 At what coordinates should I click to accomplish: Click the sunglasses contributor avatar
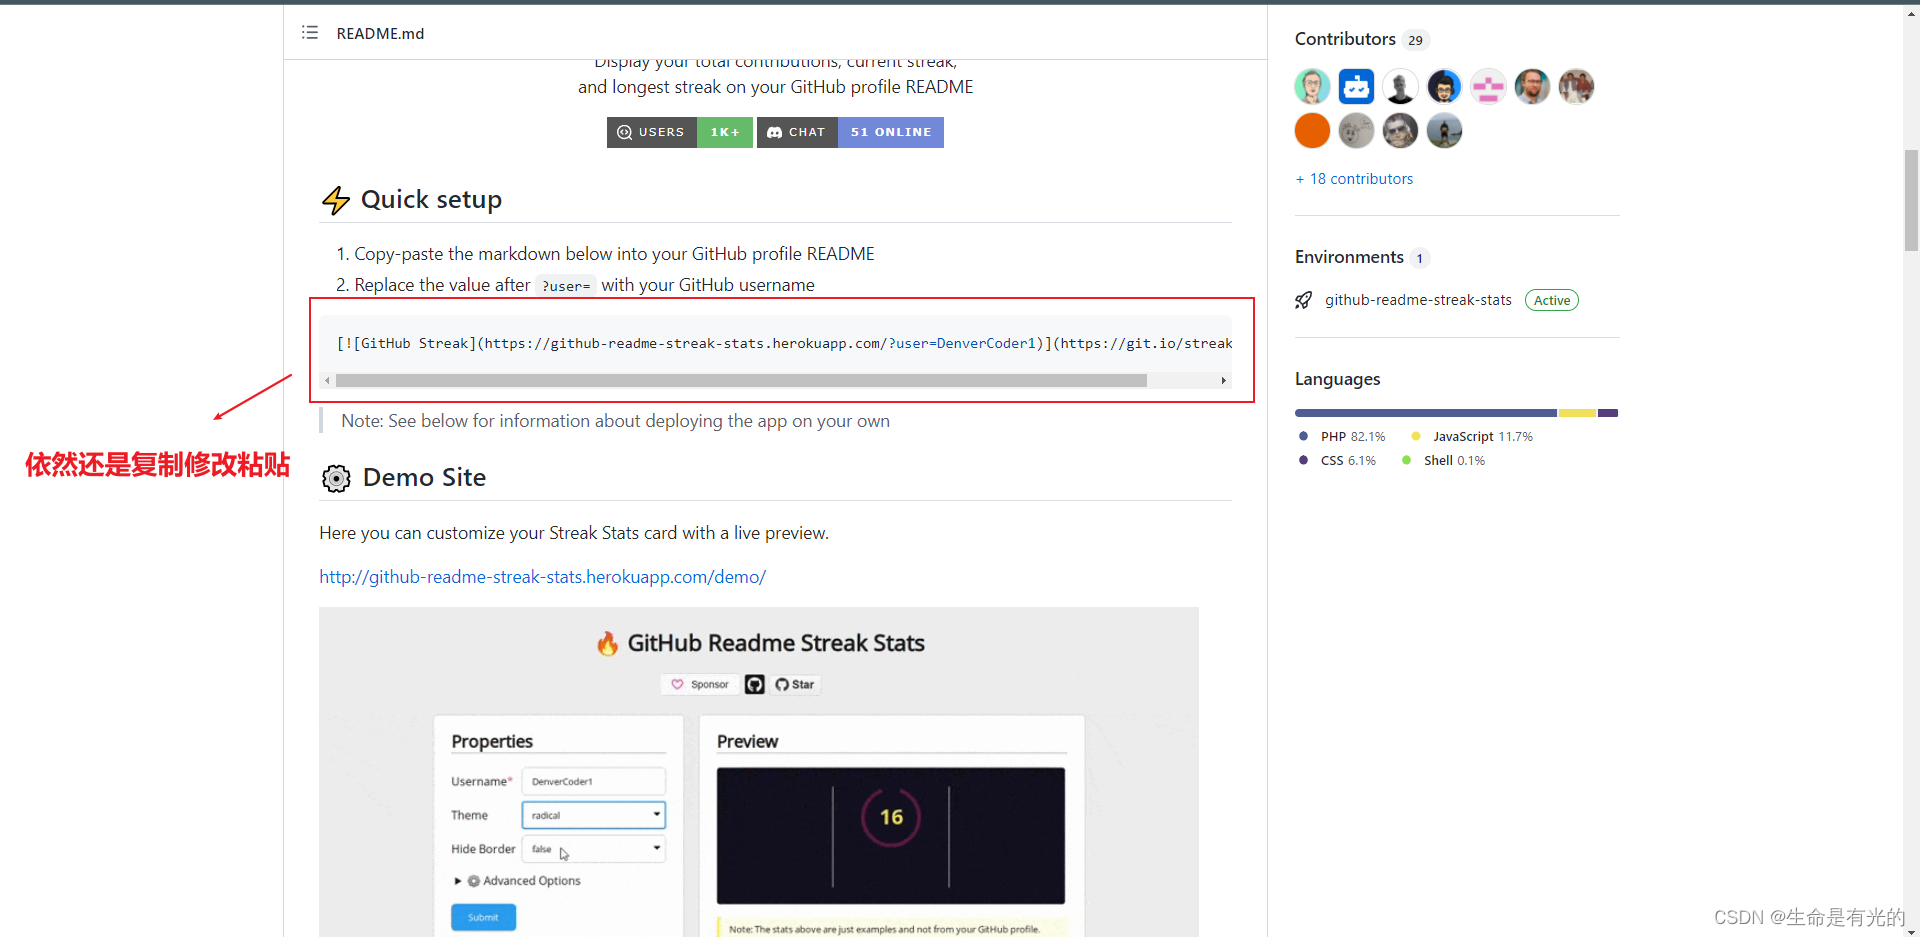pyautogui.click(x=1400, y=131)
